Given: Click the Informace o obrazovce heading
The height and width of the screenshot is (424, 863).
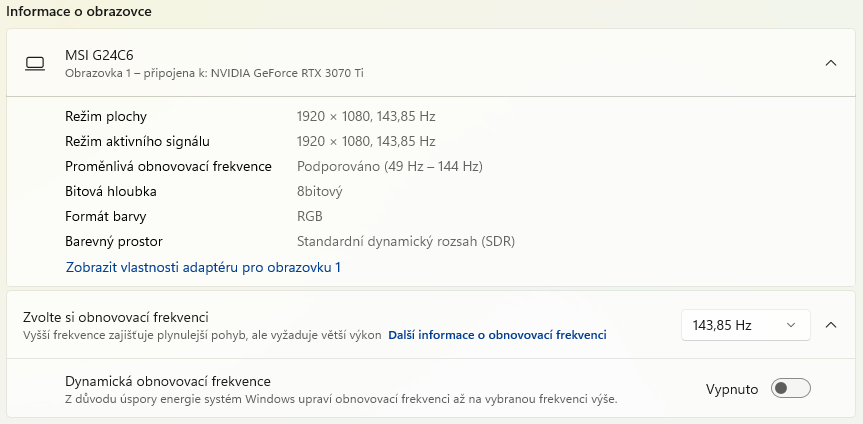Looking at the screenshot, I should (x=80, y=12).
